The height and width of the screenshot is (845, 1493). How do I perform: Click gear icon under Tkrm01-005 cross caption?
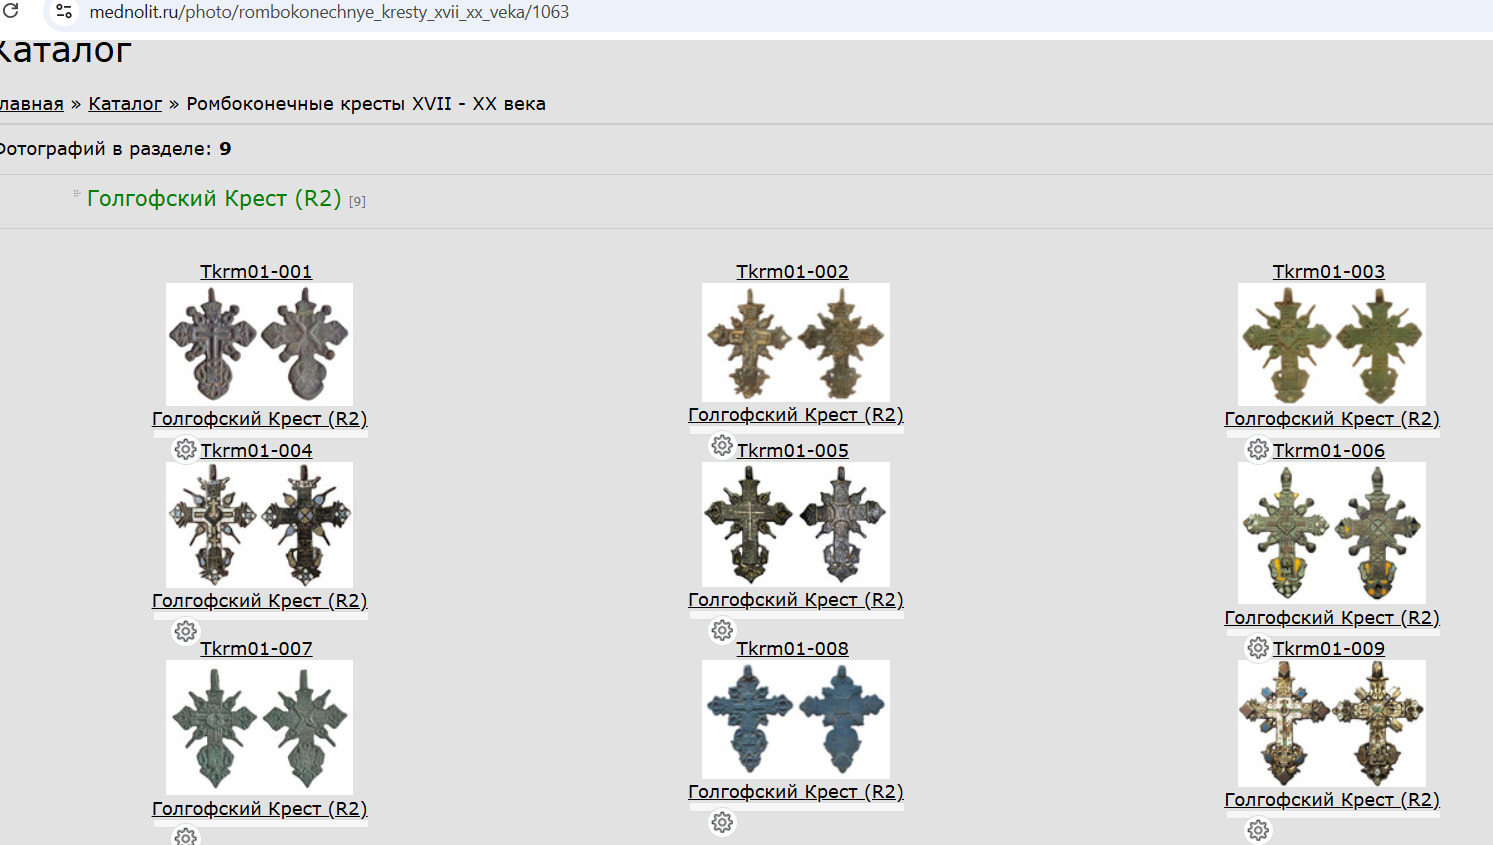point(722,630)
